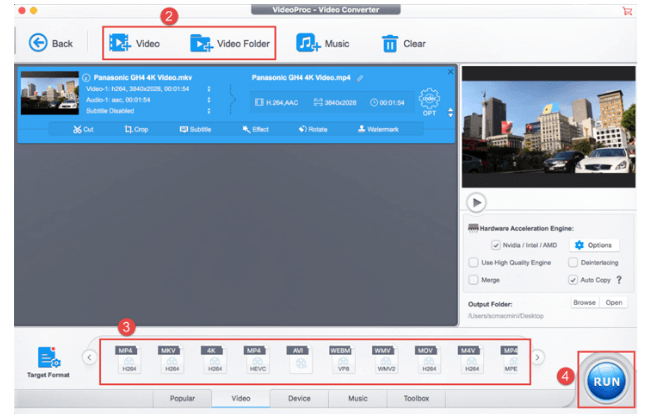Open the Cut tool

click(83, 129)
